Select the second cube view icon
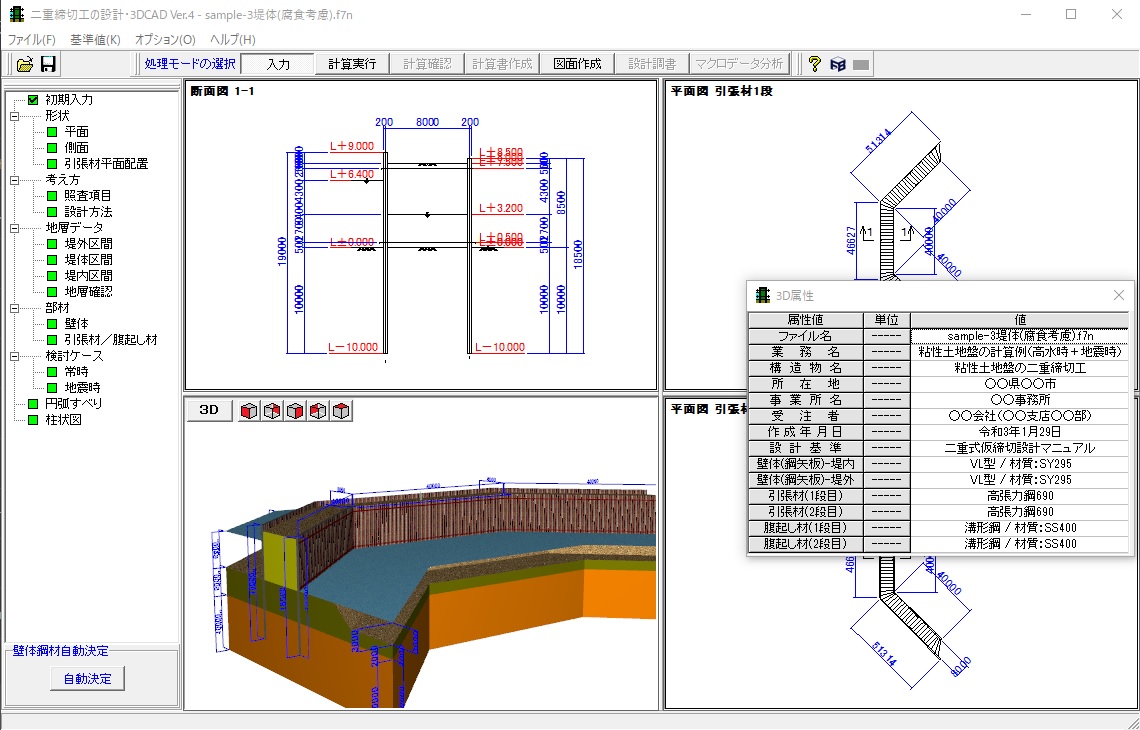1140x730 pixels. (x=273, y=411)
